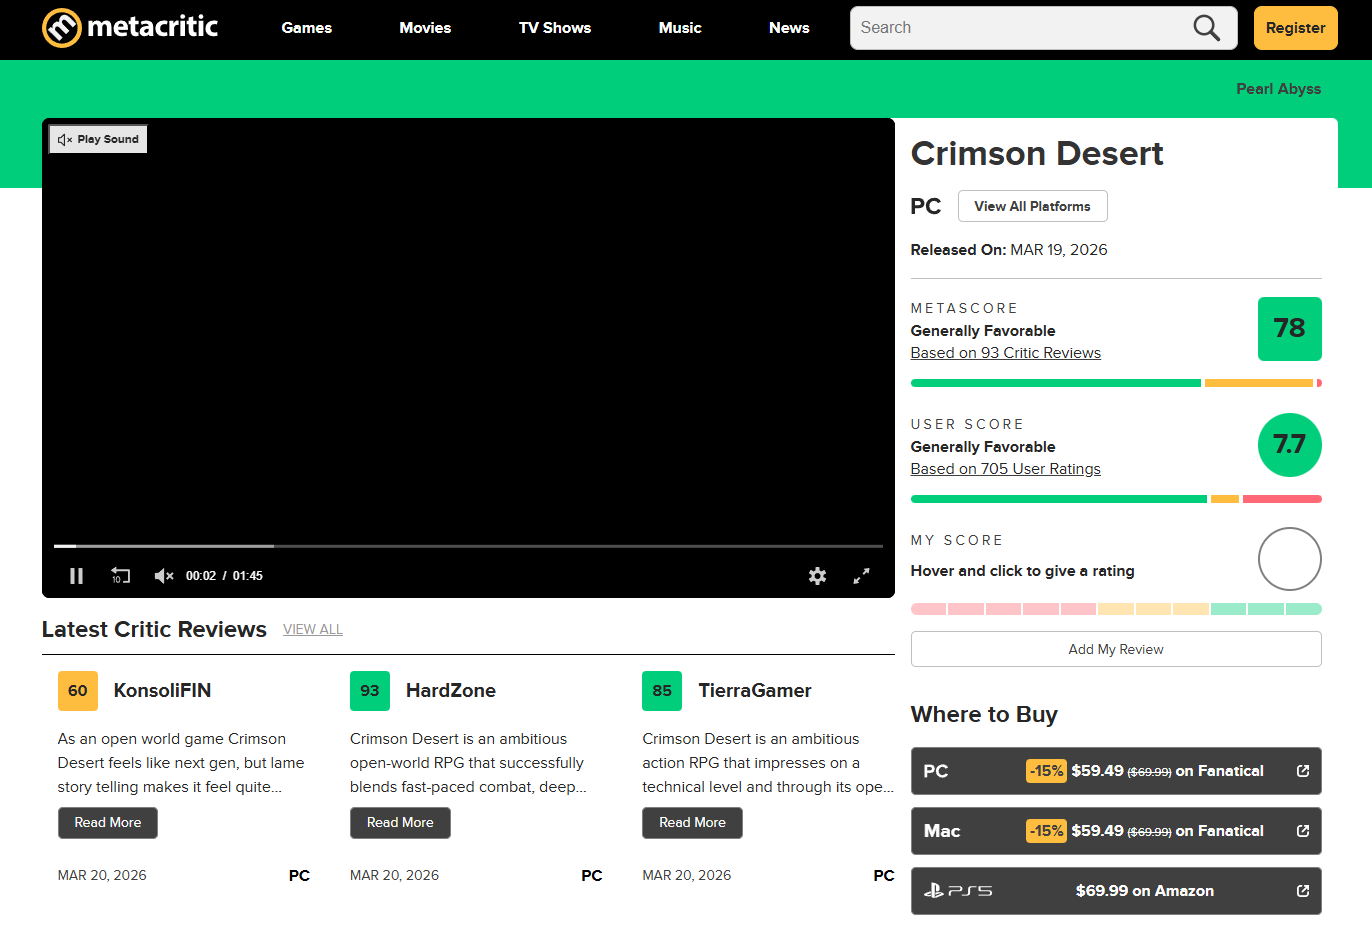Click the Register button
The height and width of the screenshot is (927, 1372).
(1295, 28)
